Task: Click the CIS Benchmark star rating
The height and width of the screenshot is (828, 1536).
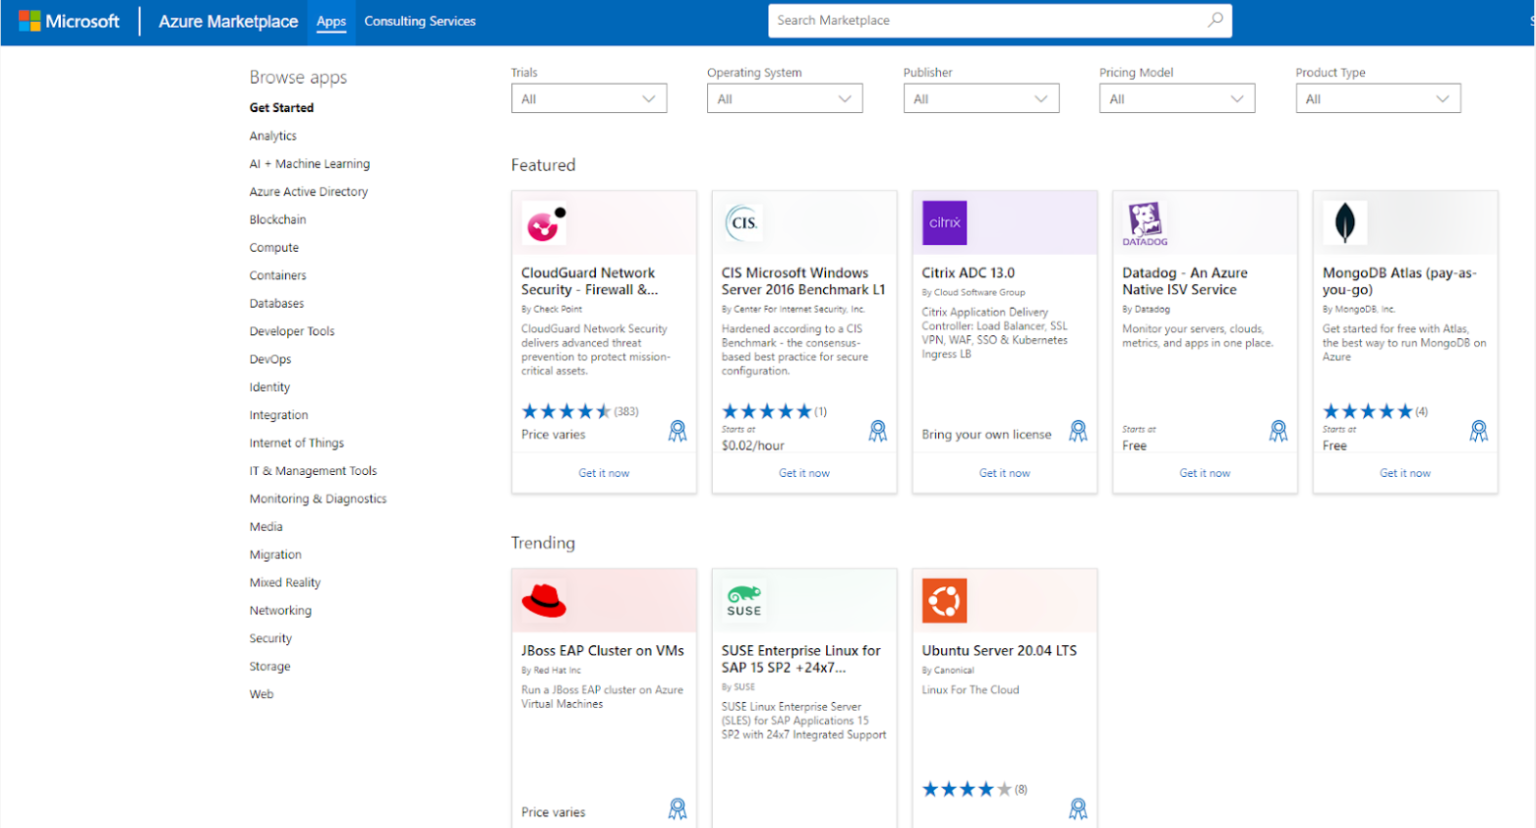Action: pos(767,411)
